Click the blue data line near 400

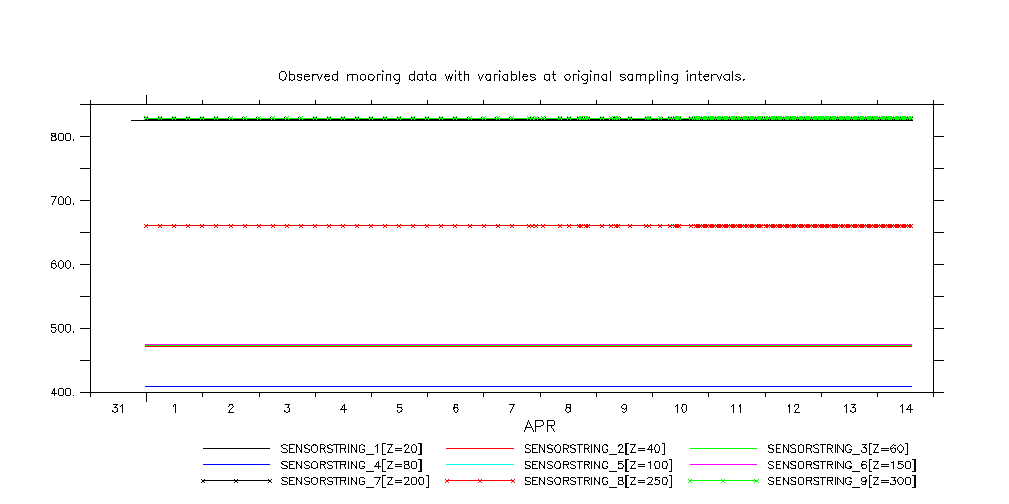pos(500,386)
